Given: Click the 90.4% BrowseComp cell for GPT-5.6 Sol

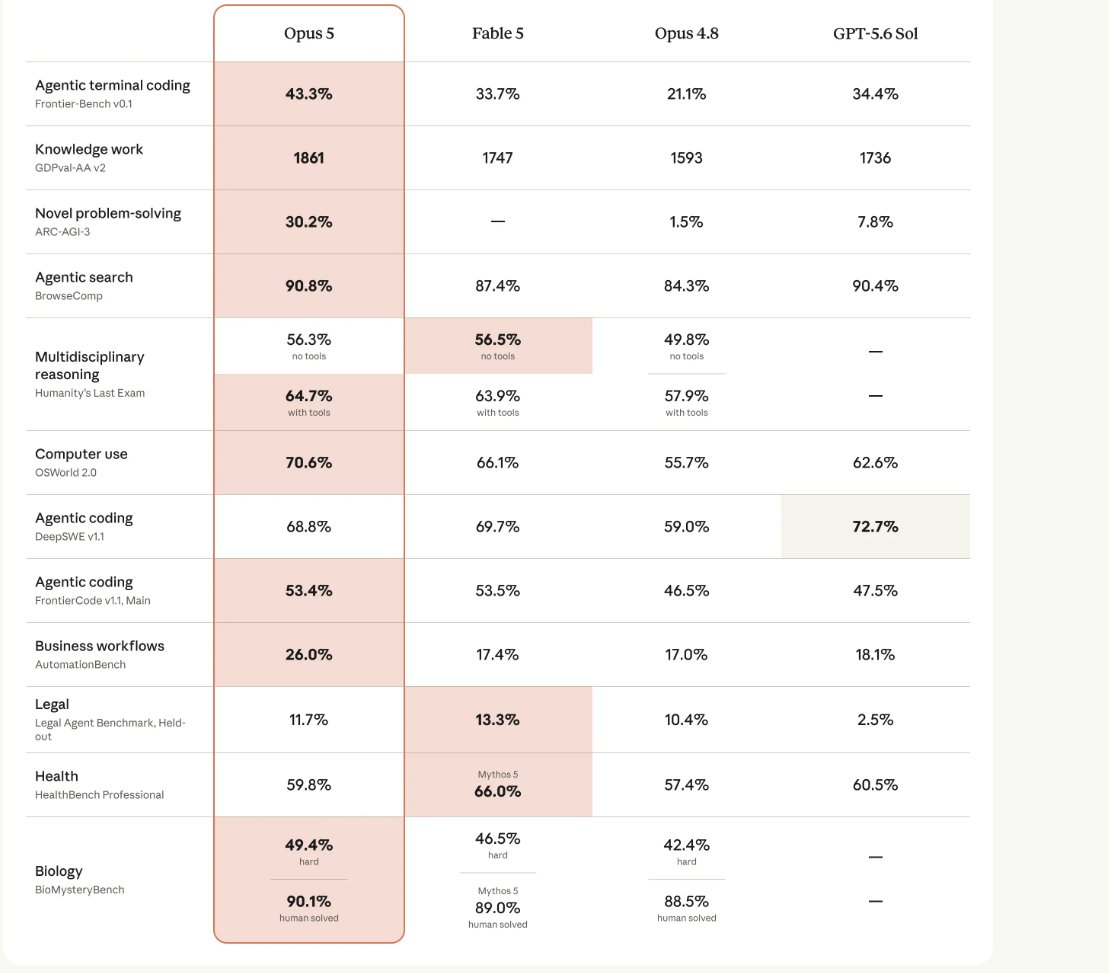Looking at the screenshot, I should click(876, 286).
